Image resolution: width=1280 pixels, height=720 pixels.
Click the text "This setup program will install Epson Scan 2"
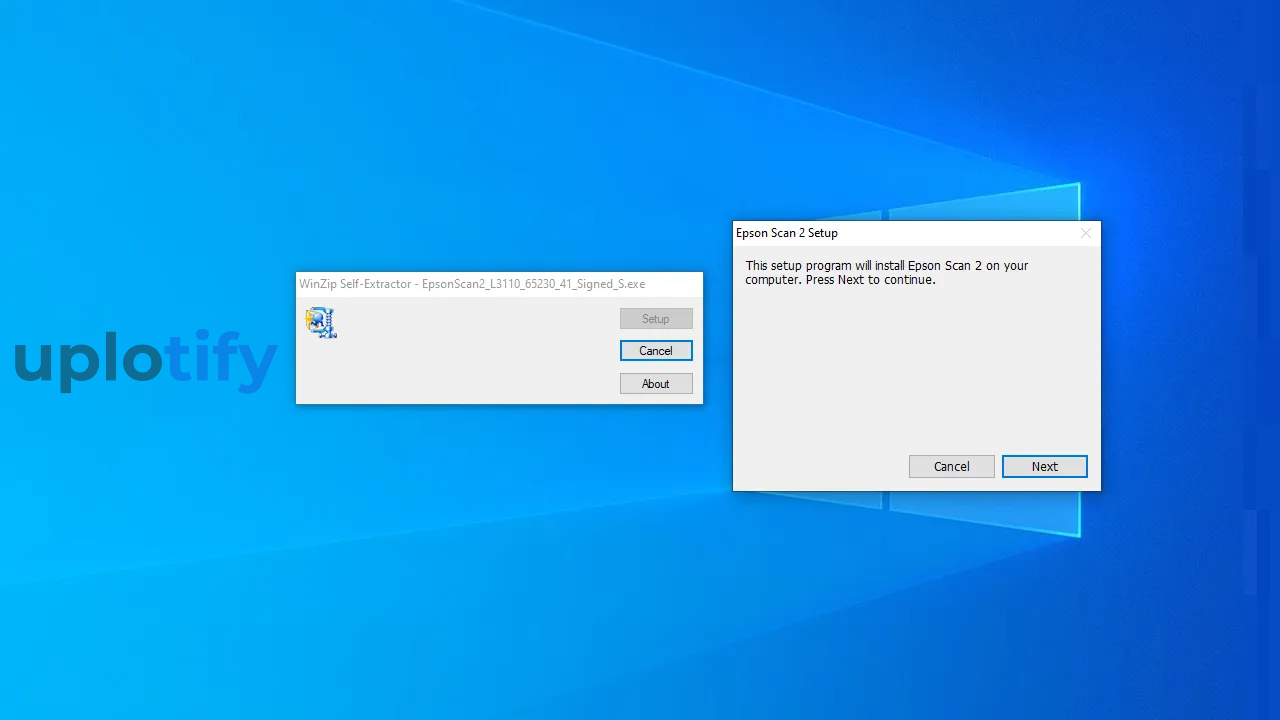click(x=864, y=266)
